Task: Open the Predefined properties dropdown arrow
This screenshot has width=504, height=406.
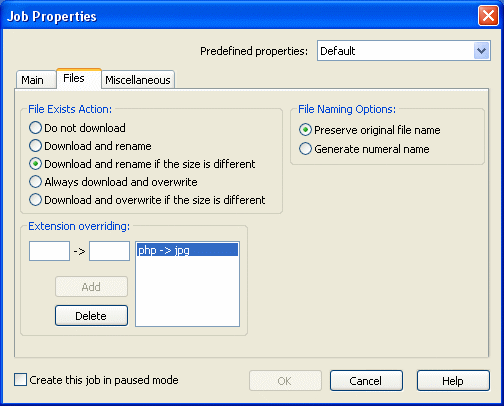Action: pyautogui.click(x=481, y=51)
